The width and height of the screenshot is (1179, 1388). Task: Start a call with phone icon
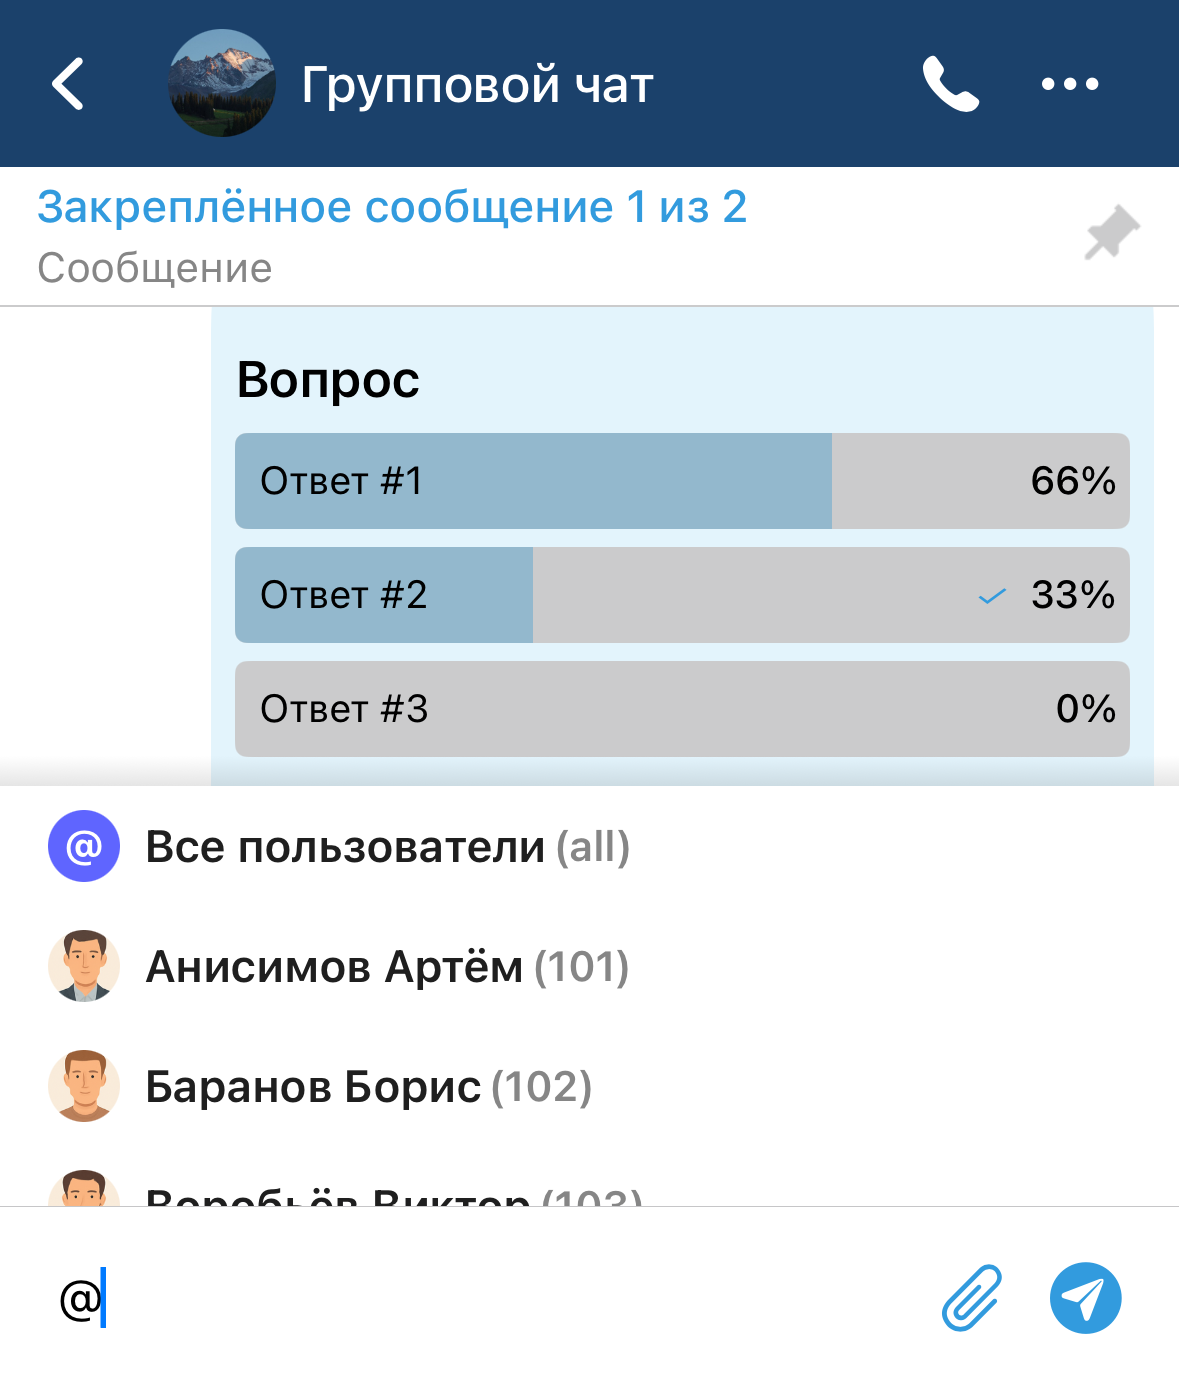(x=949, y=84)
